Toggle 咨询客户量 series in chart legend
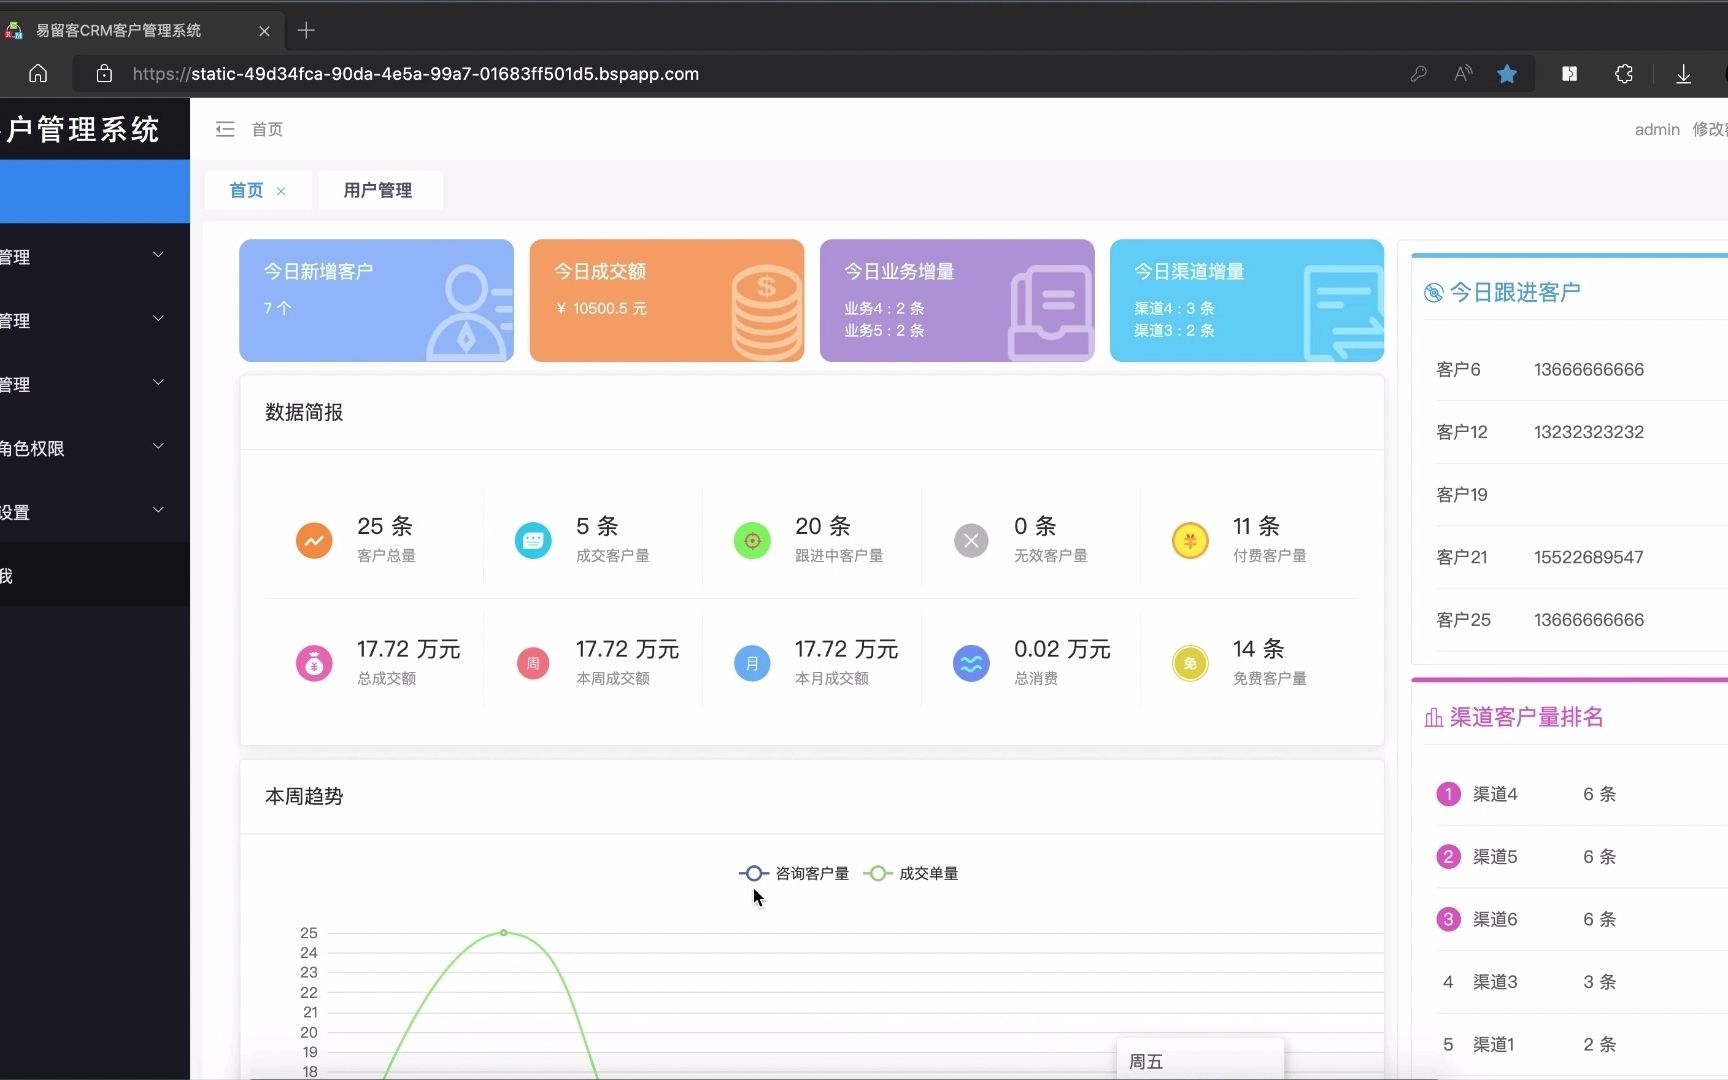Image resolution: width=1728 pixels, height=1080 pixels. pos(794,873)
